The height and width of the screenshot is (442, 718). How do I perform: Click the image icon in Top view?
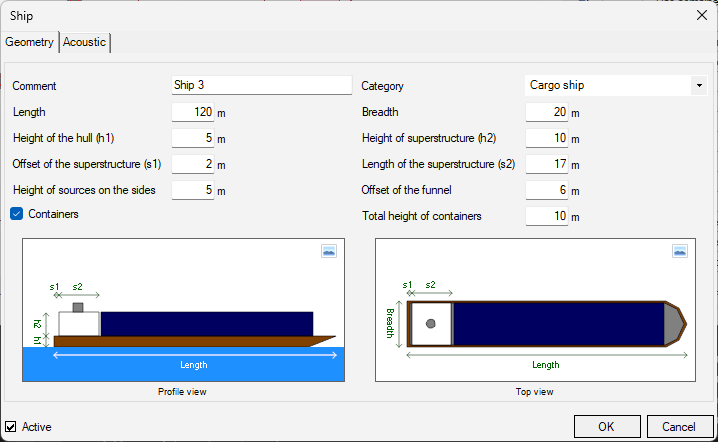680,251
